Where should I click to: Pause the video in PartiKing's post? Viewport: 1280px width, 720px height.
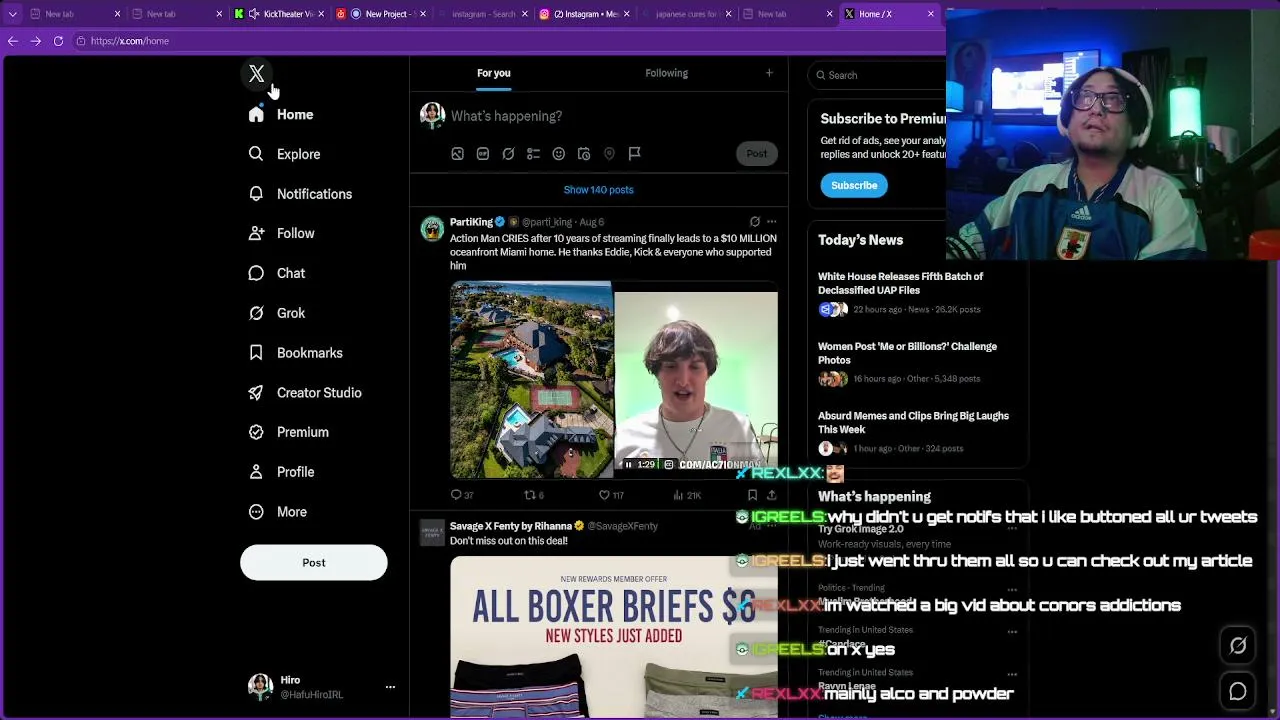click(628, 465)
